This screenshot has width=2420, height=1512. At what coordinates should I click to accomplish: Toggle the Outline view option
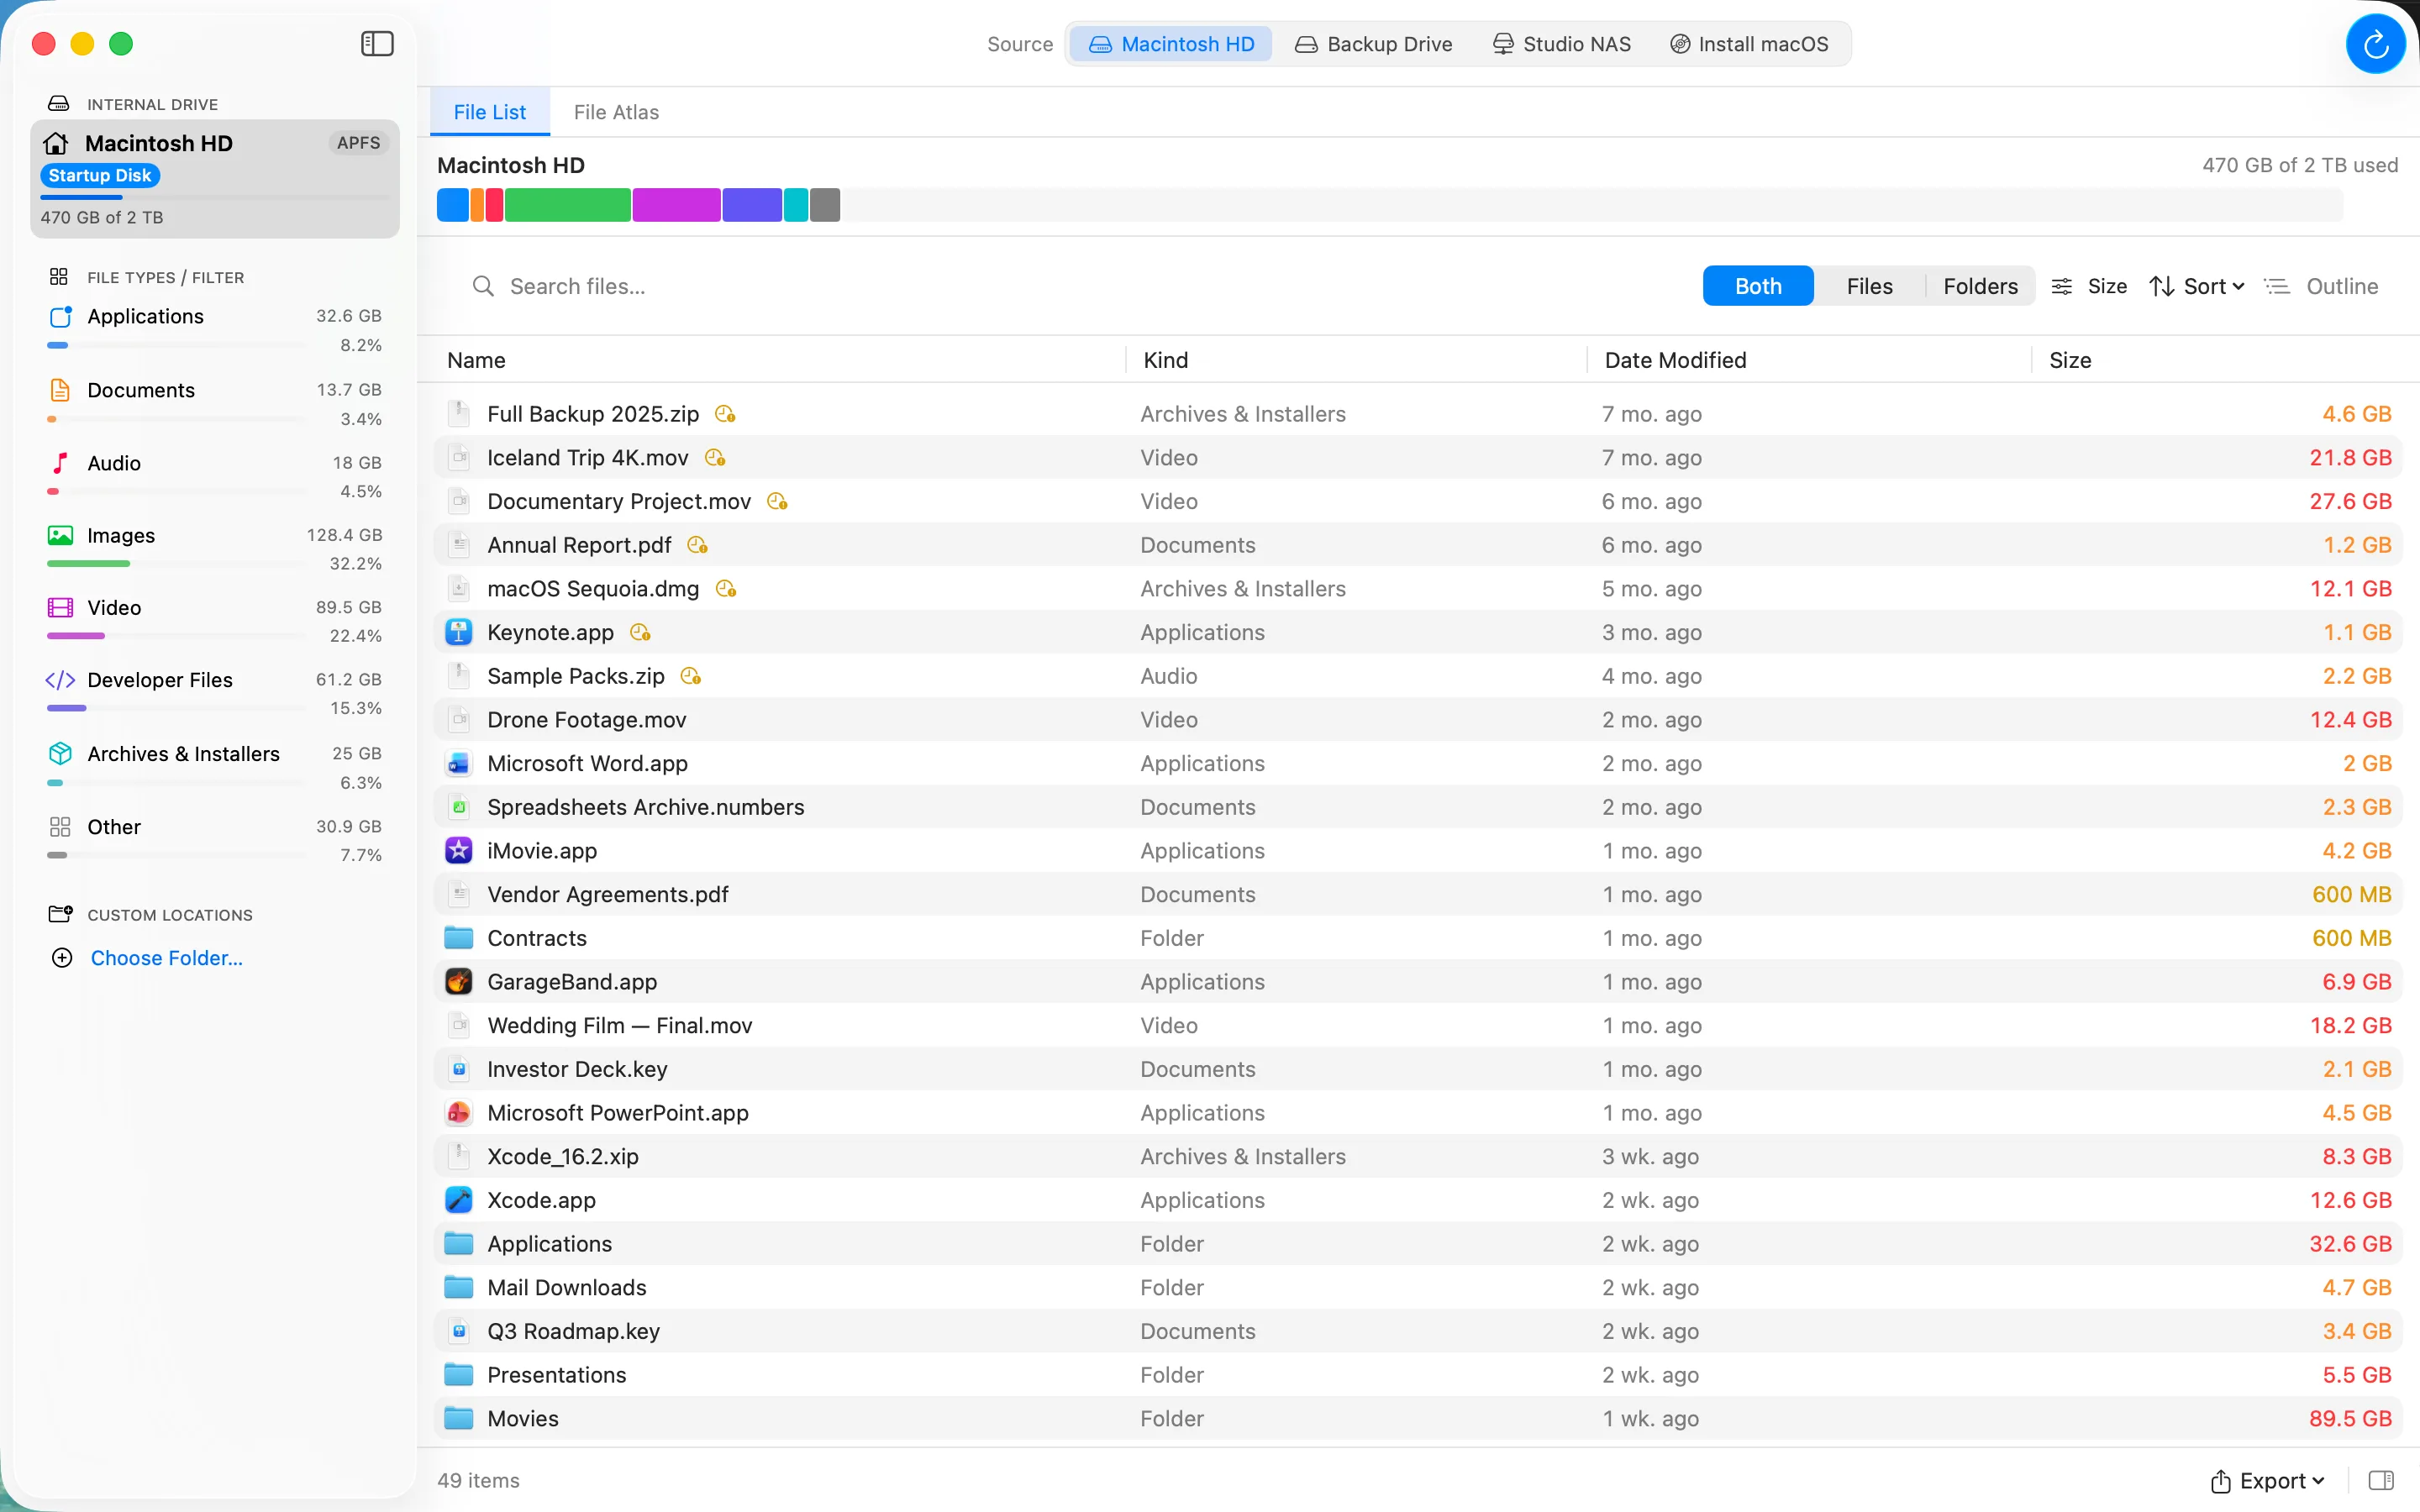coord(2321,286)
